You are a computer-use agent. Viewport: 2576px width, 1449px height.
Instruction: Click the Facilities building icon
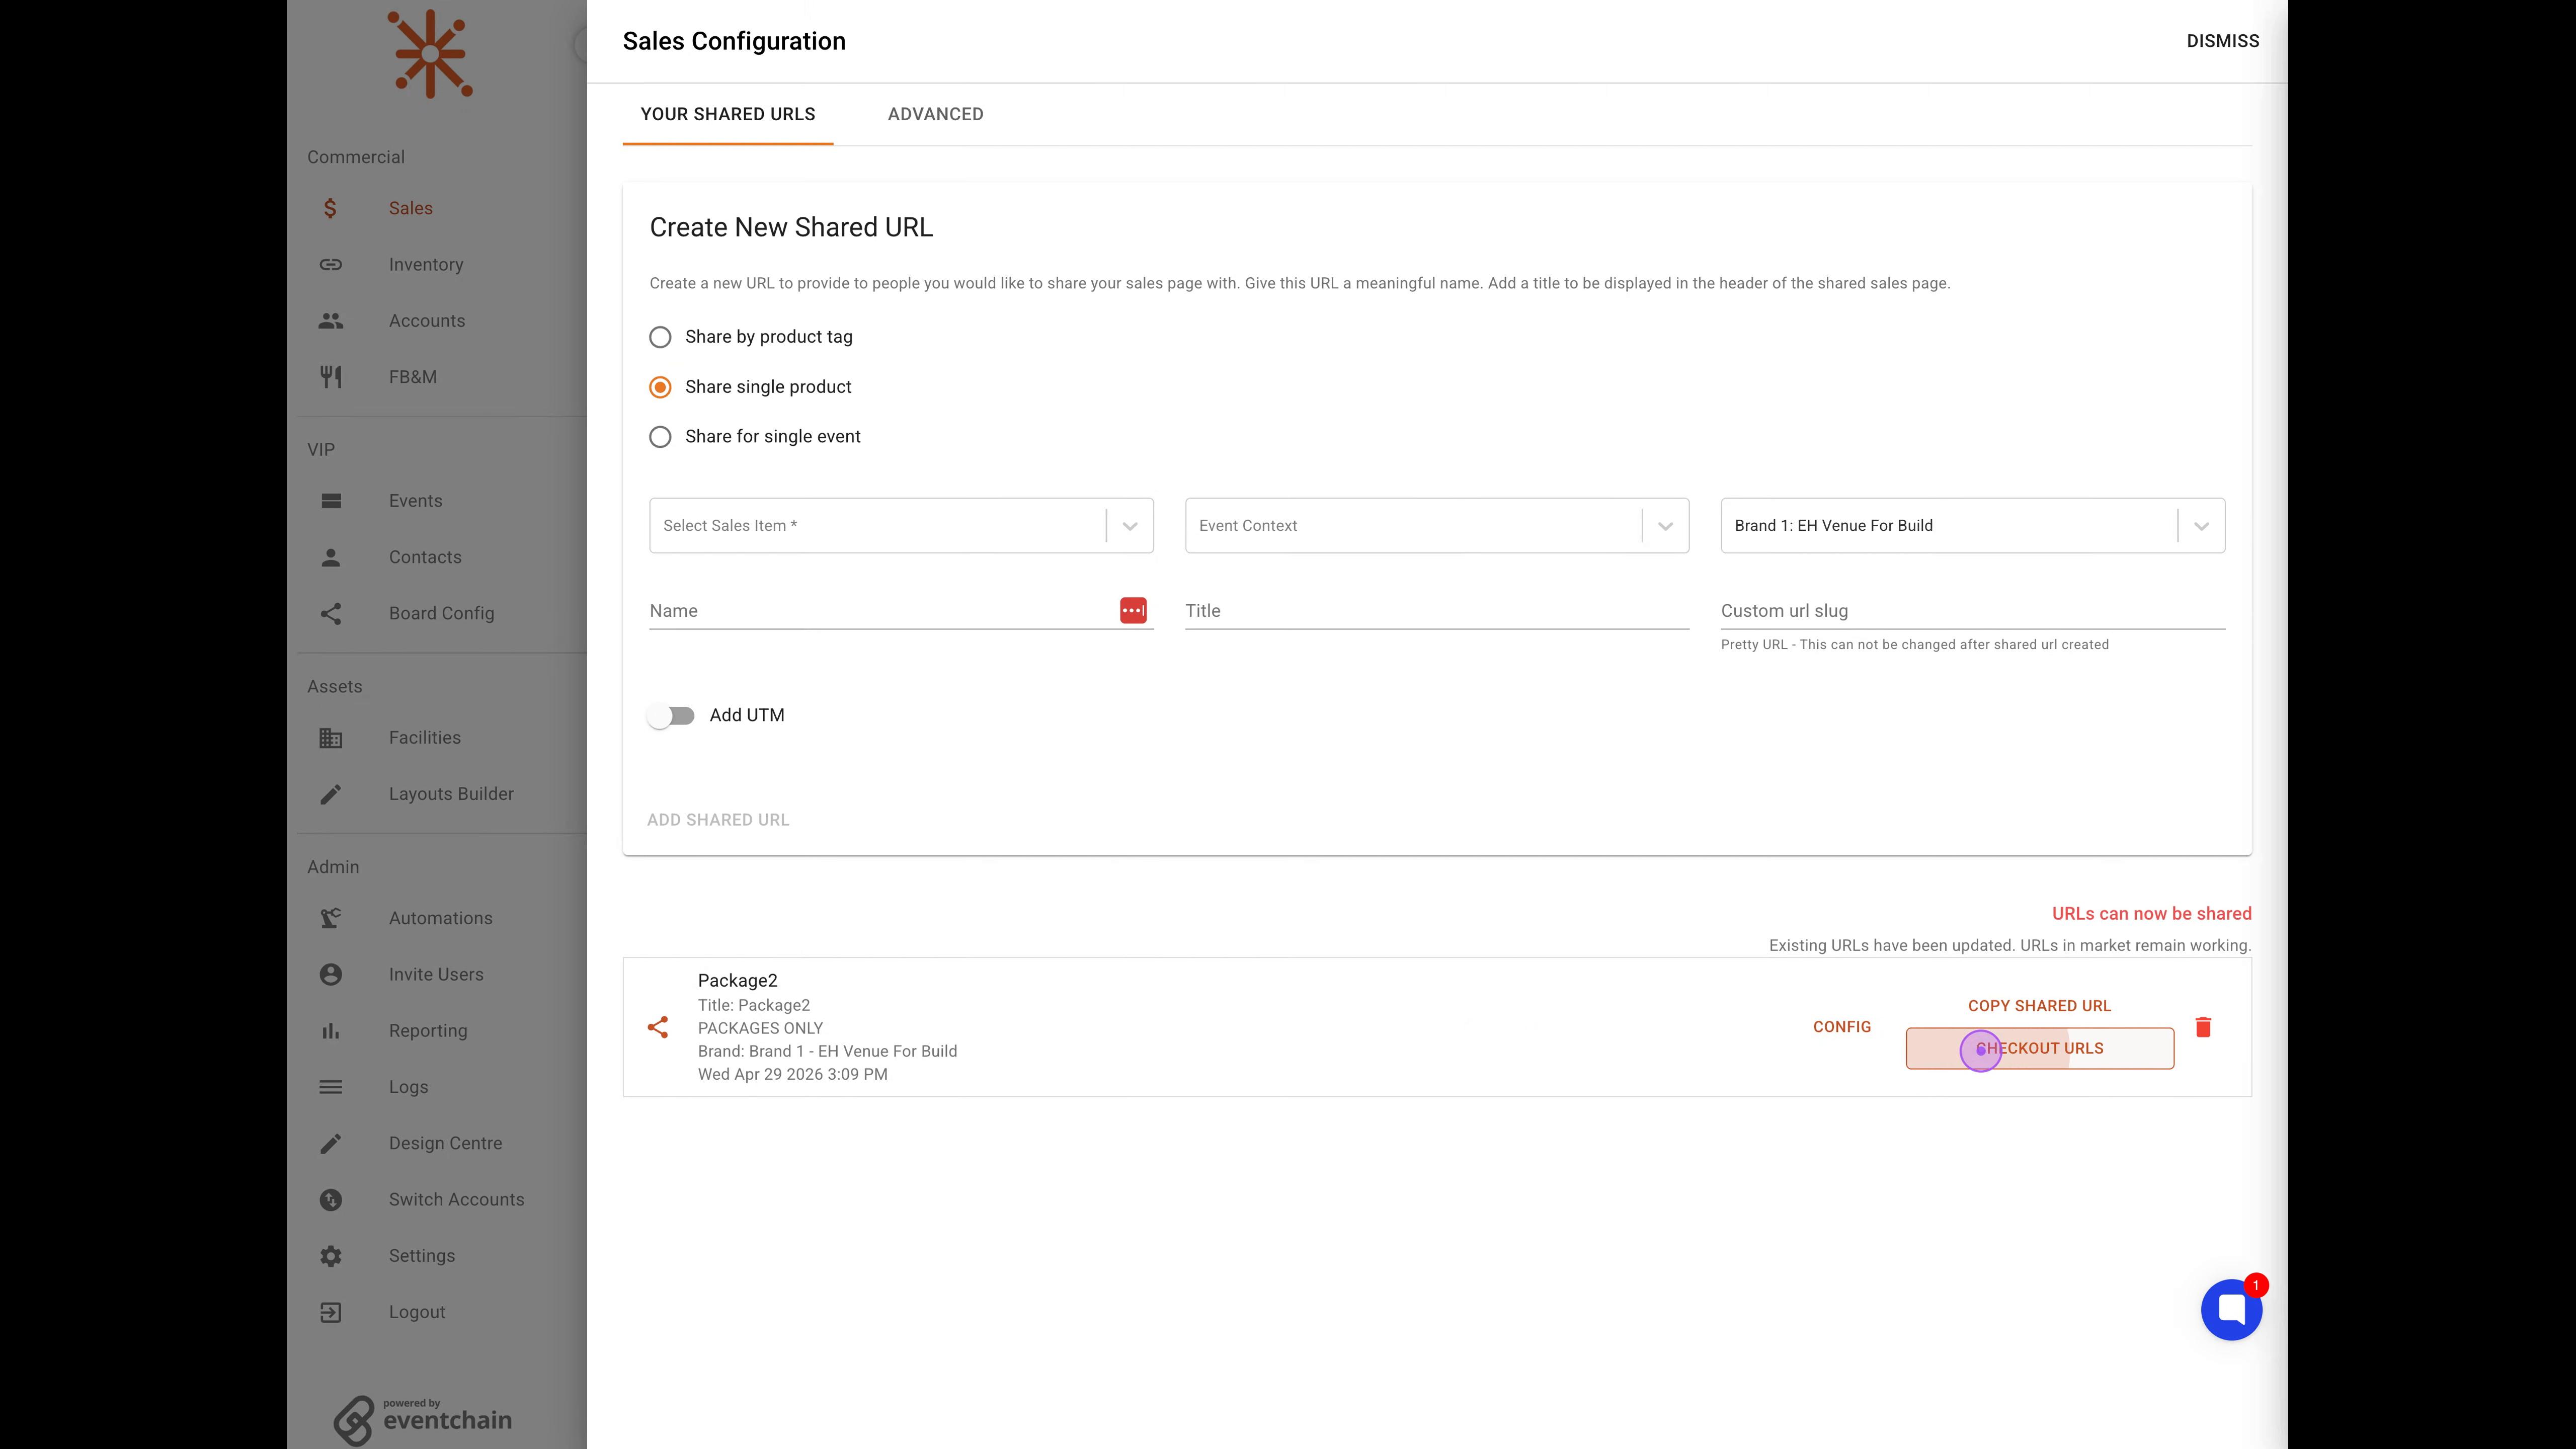331,738
